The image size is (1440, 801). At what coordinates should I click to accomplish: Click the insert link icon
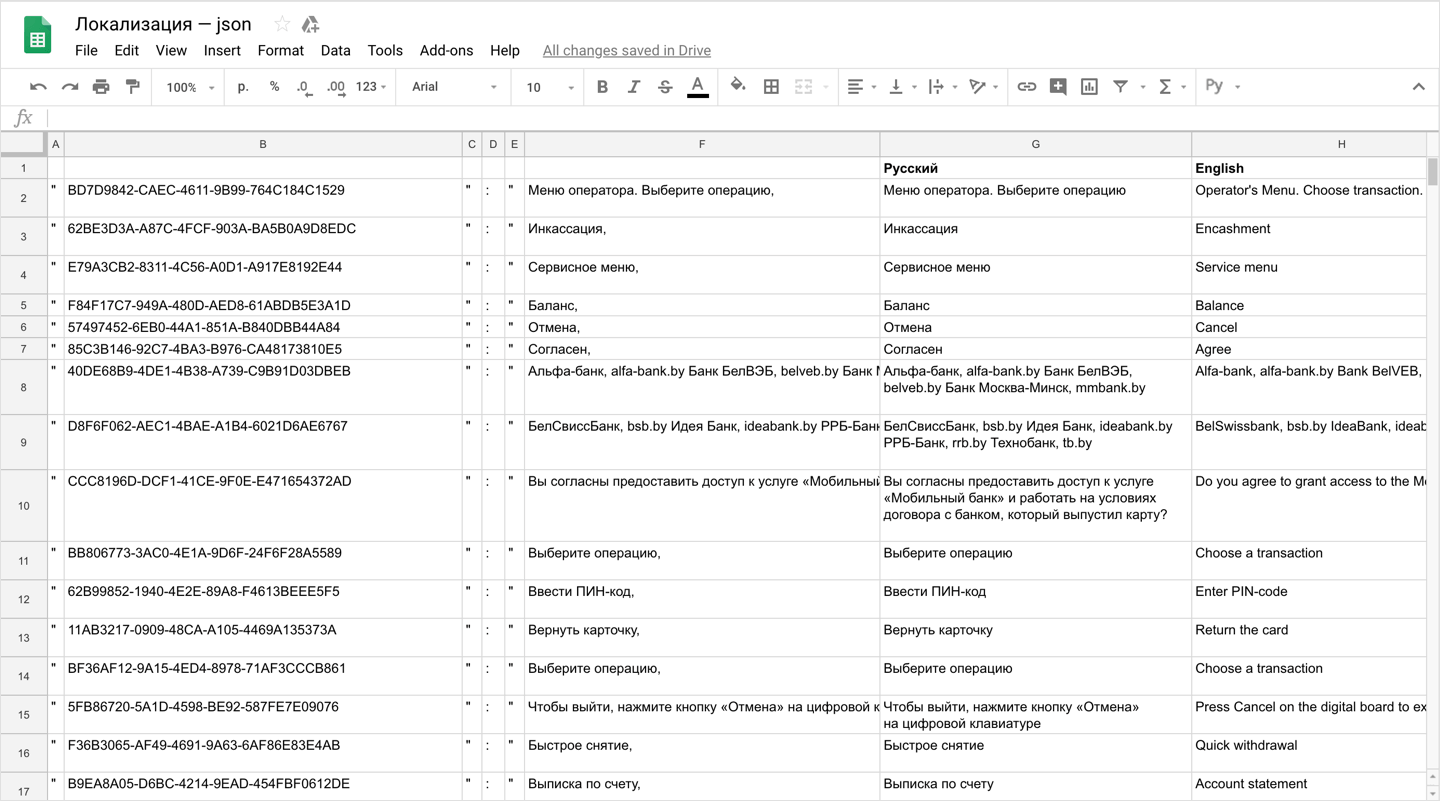coord(1026,87)
